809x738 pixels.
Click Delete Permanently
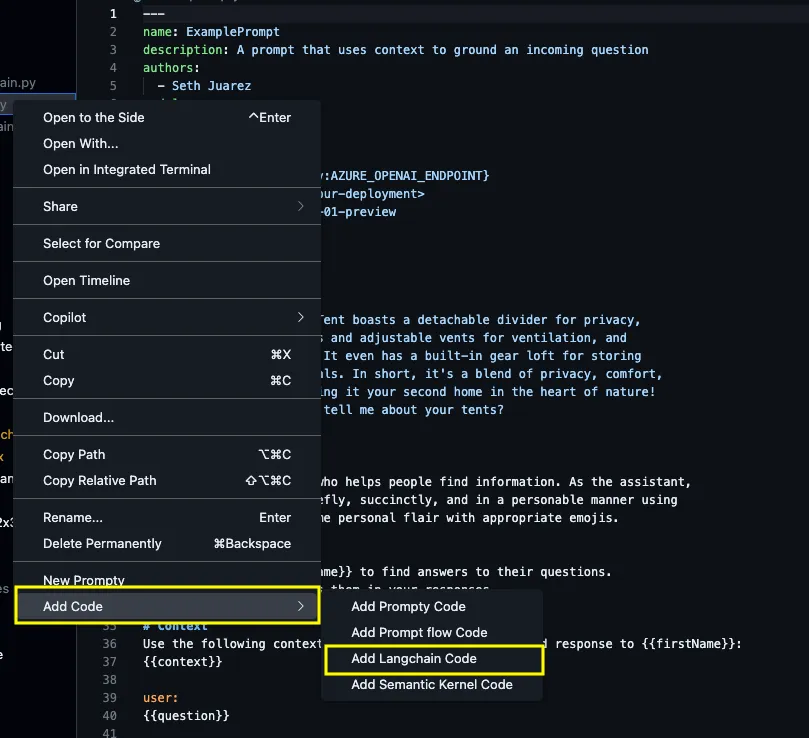coord(102,543)
